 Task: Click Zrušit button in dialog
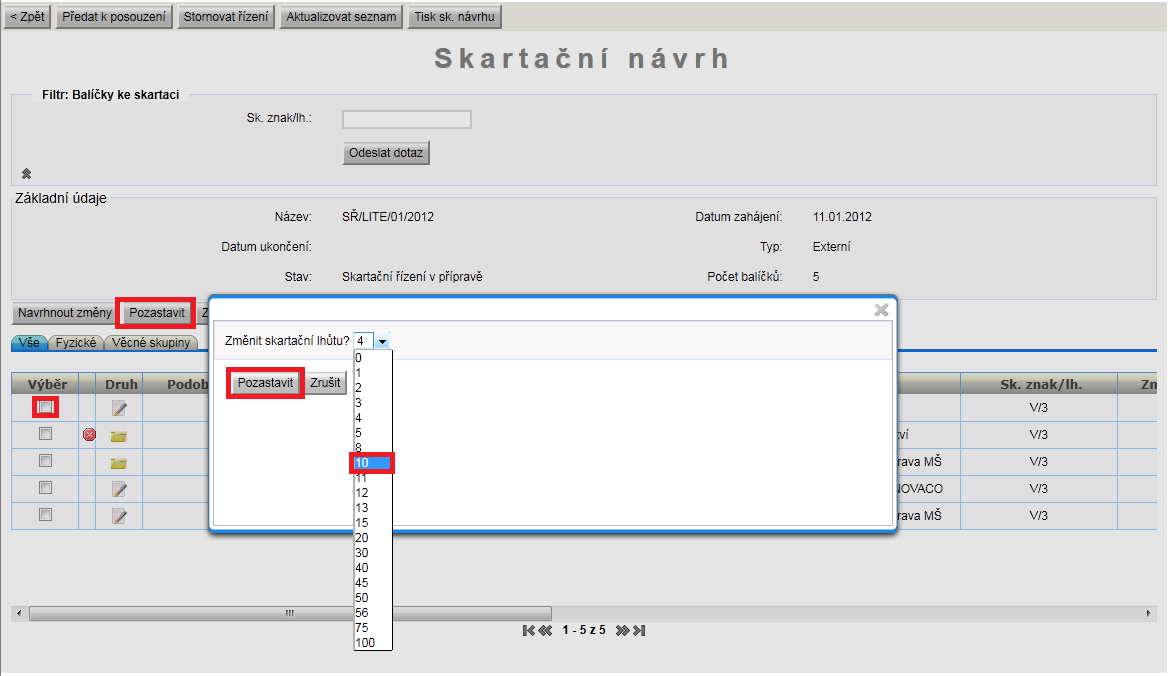coord(326,383)
